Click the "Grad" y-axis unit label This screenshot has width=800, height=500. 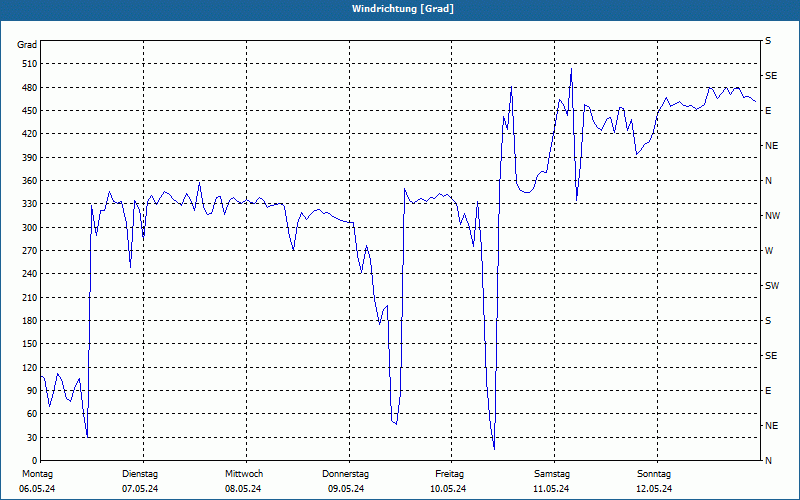point(27,45)
